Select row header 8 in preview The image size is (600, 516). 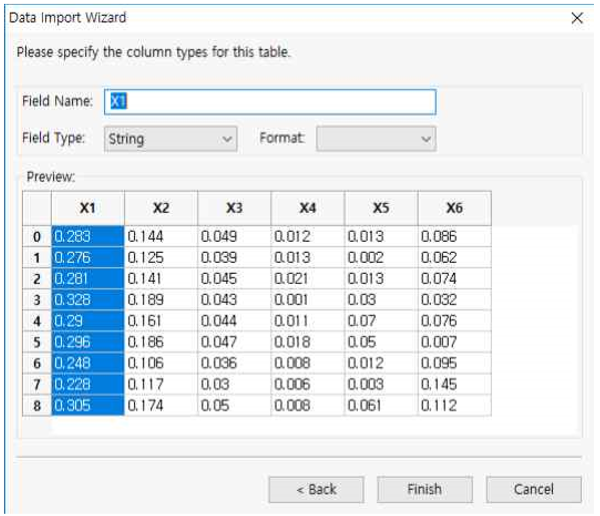pos(37,406)
